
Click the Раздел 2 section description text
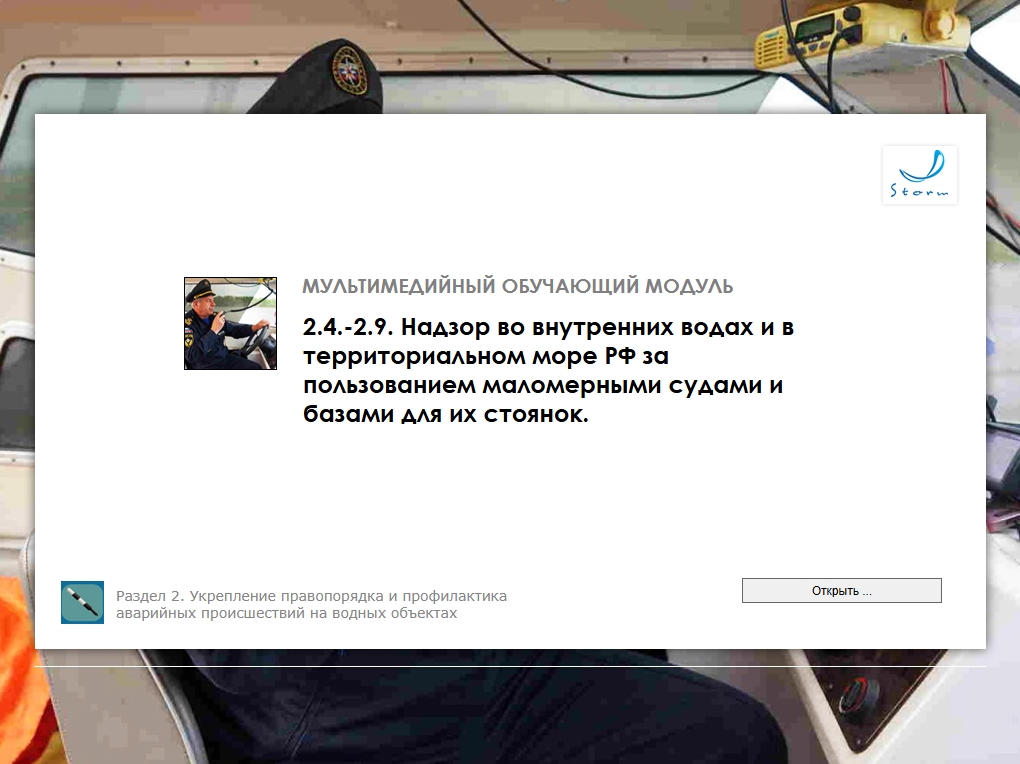click(x=311, y=605)
